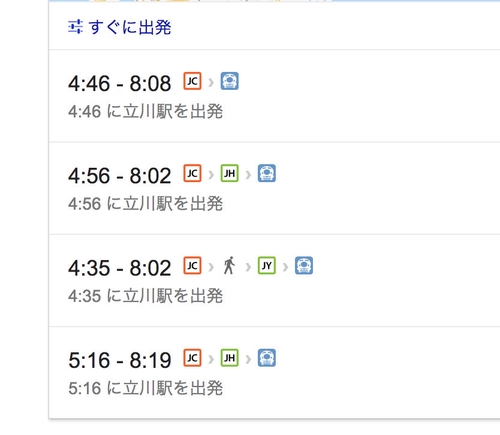Viewport: 500px width, 435px height.
Task: Click the JC line icon in 4:56 route
Action: tap(192, 173)
